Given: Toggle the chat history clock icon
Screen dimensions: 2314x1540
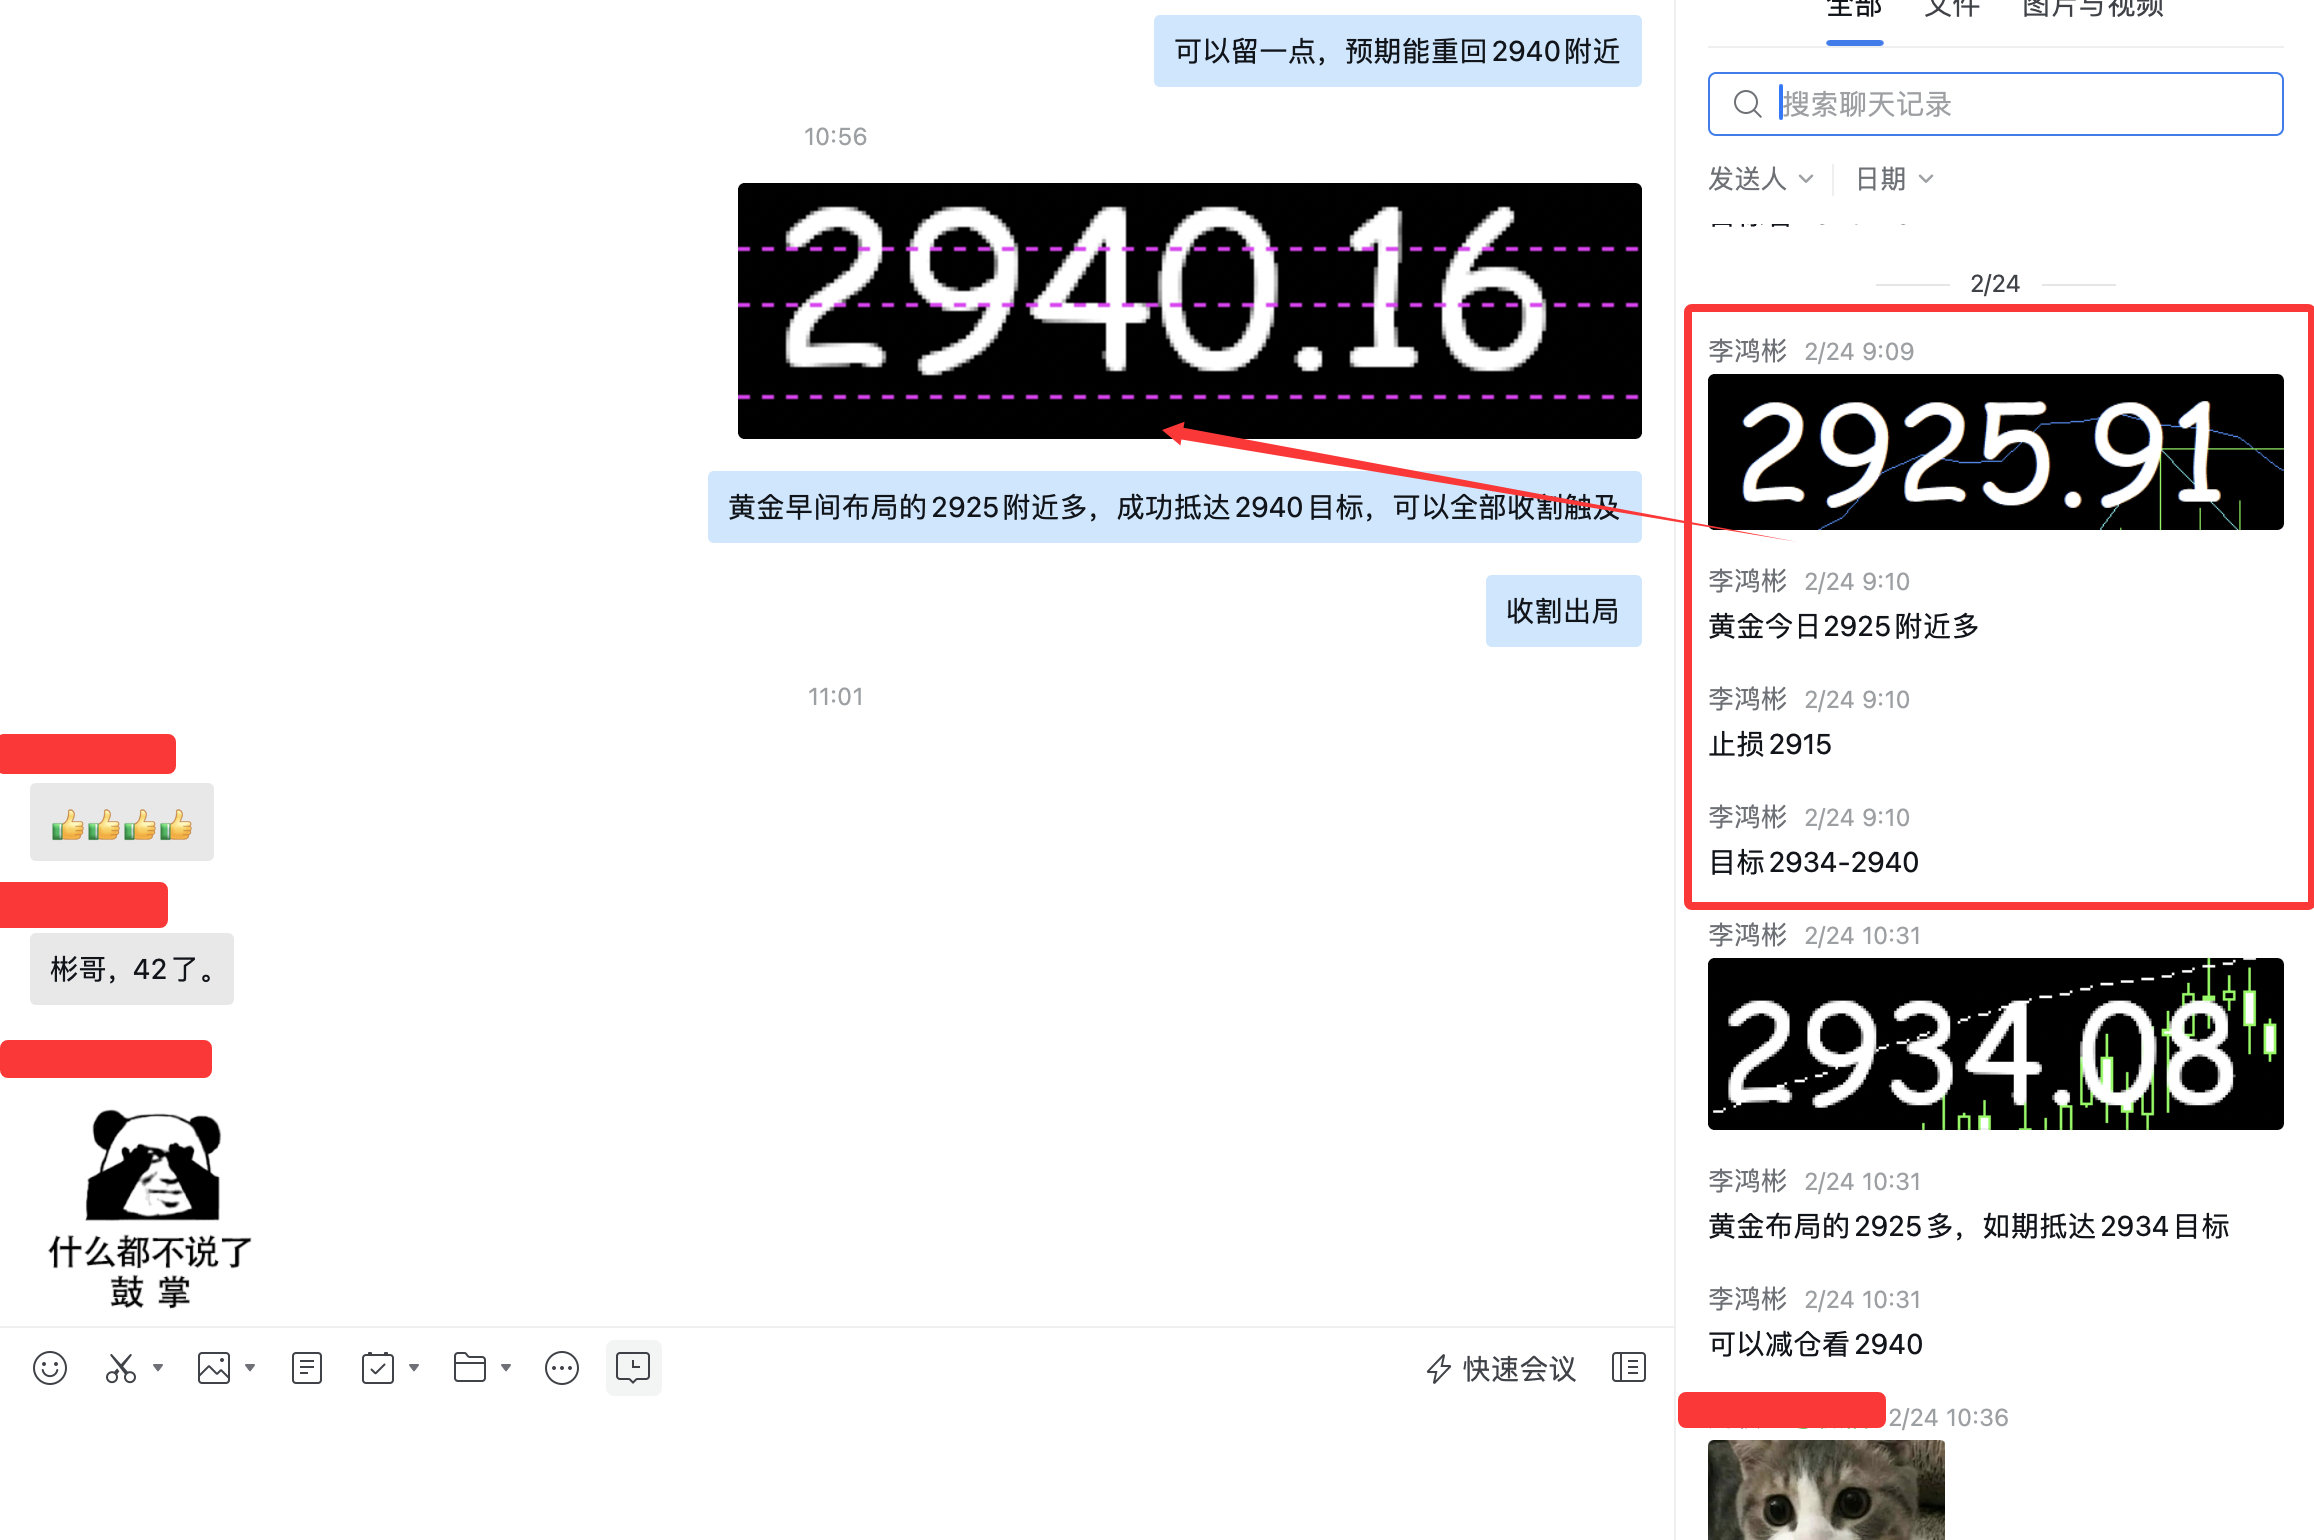Looking at the screenshot, I should tap(633, 1368).
